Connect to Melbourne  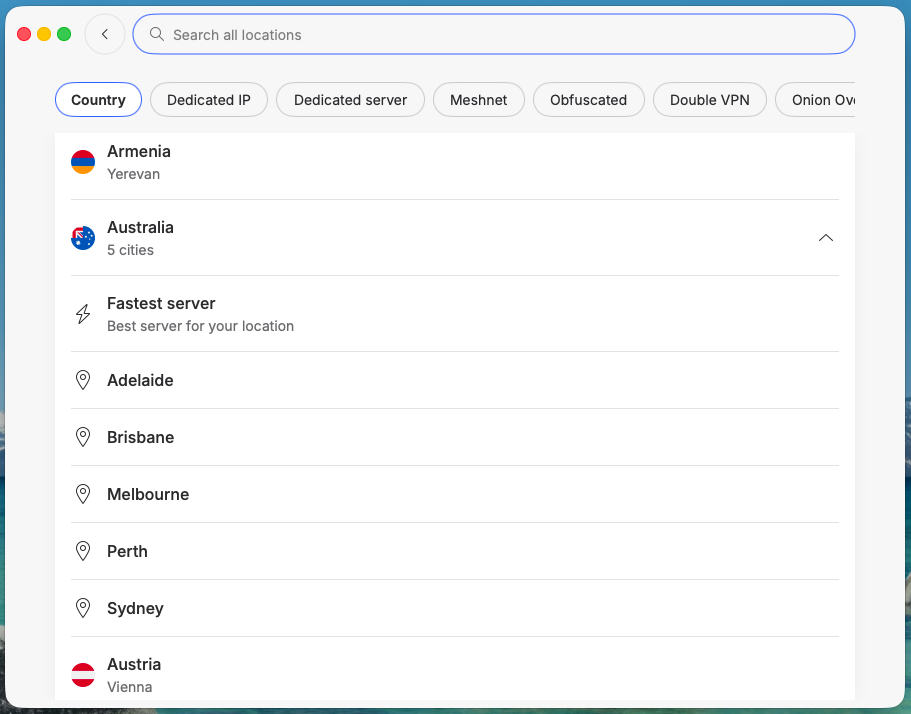[x=455, y=494]
